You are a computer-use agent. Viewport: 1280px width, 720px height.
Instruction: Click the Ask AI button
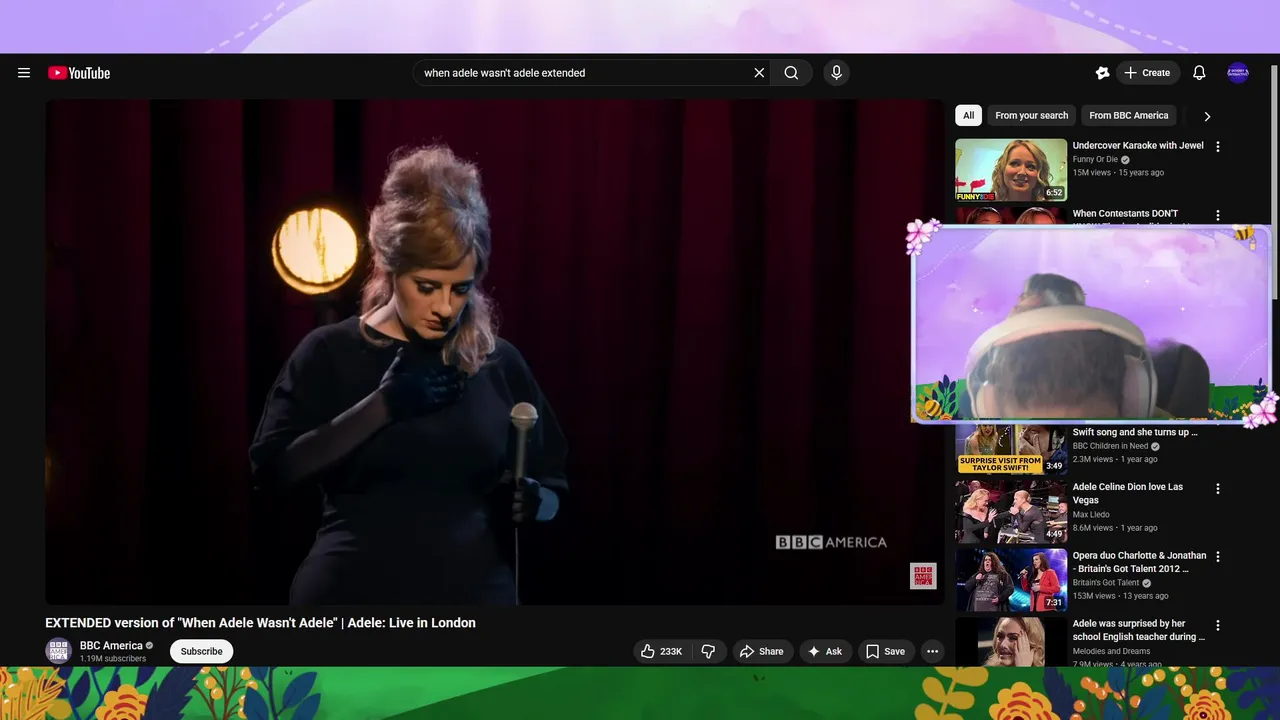pyautogui.click(x=825, y=651)
